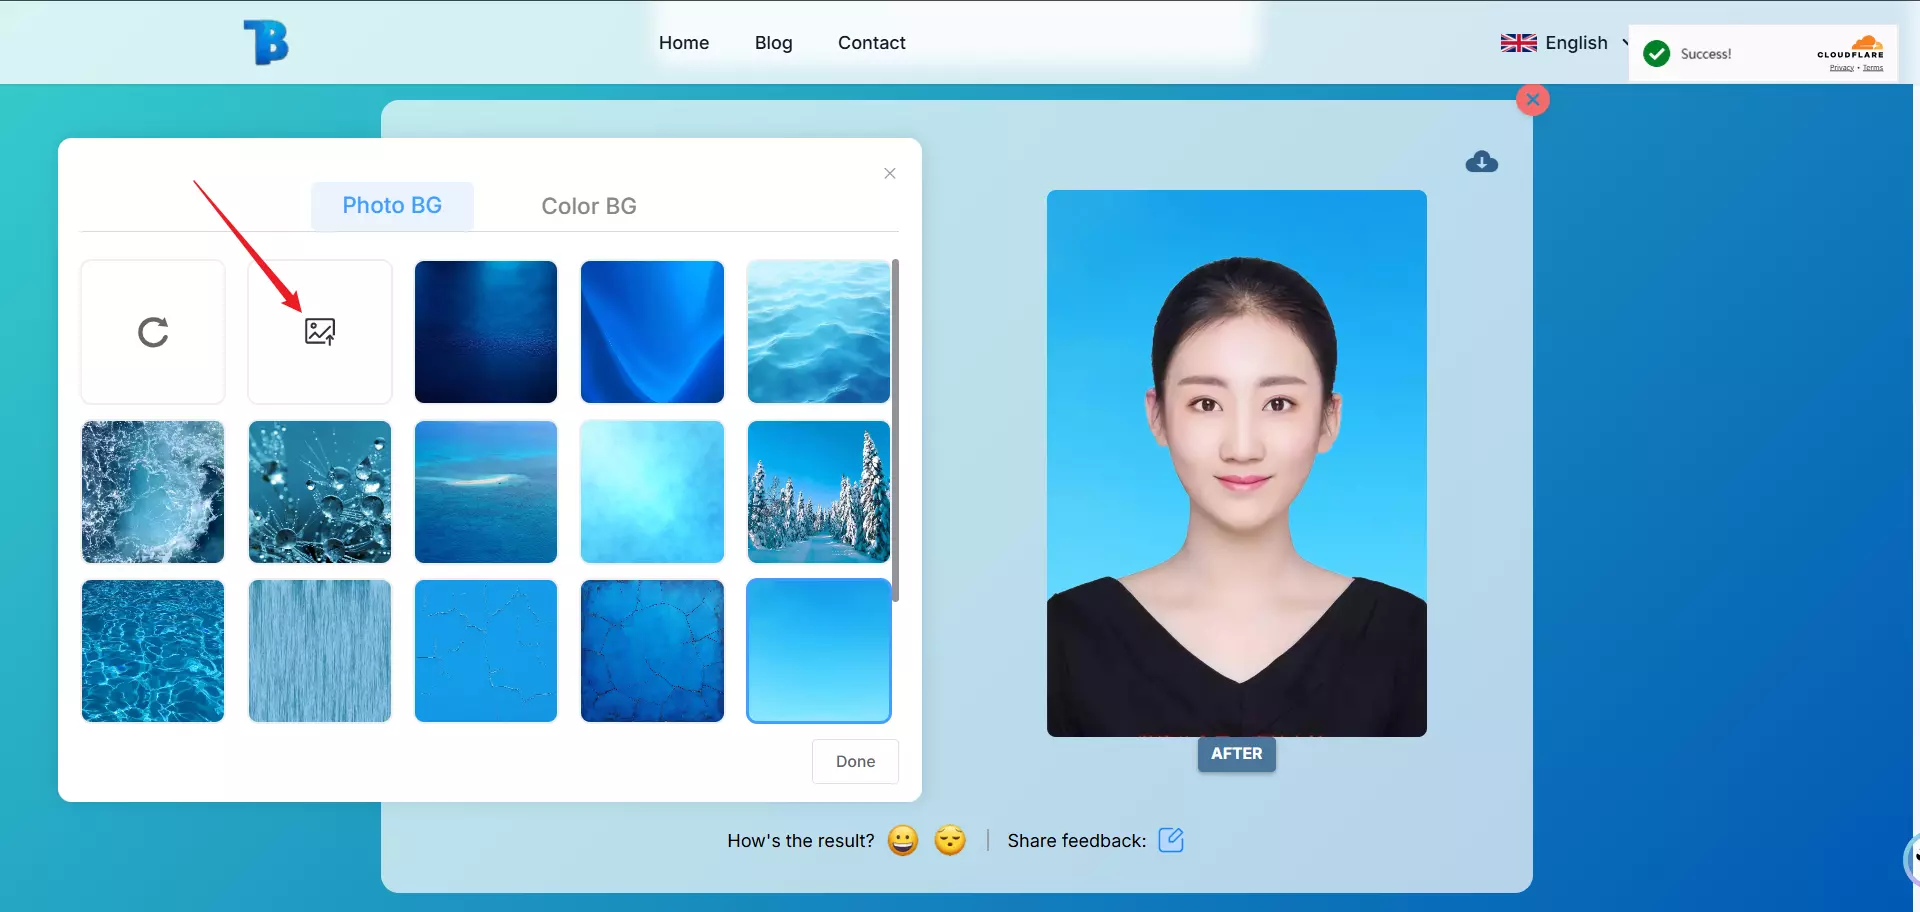Click the red close circle on result panel
The image size is (1920, 912).
pyautogui.click(x=1533, y=100)
